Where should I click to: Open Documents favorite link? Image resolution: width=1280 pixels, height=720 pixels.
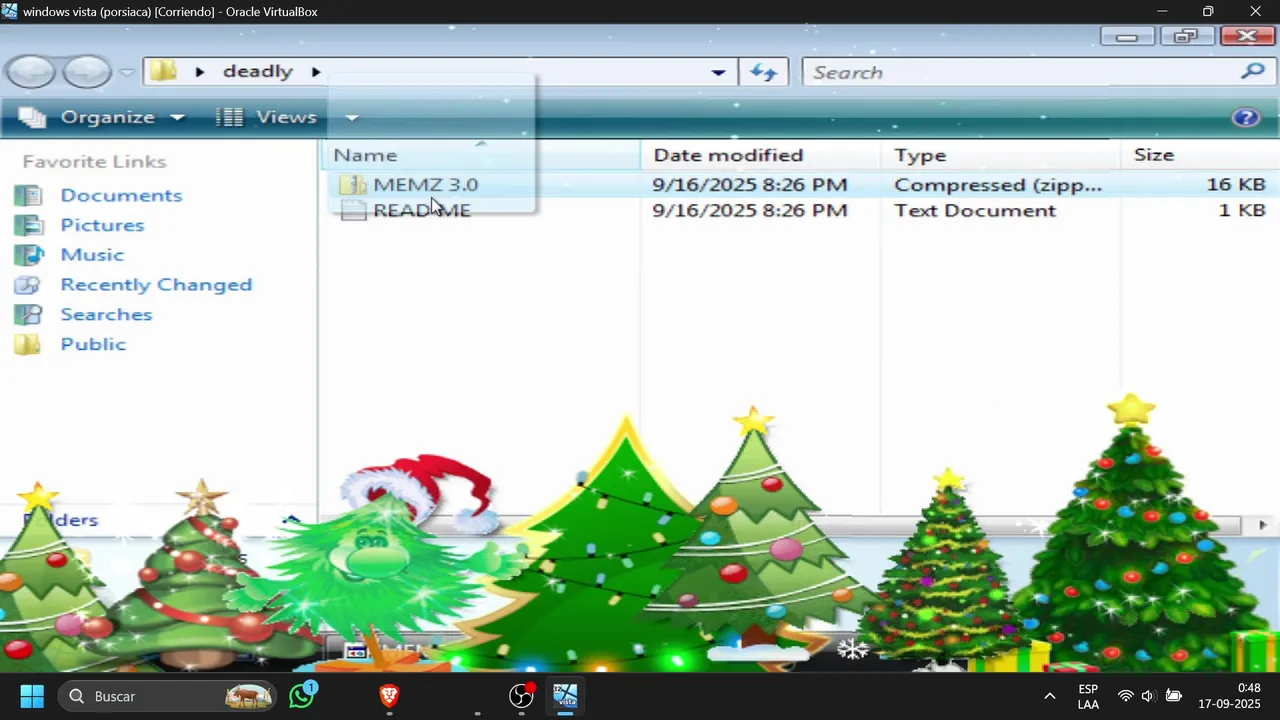pos(121,195)
